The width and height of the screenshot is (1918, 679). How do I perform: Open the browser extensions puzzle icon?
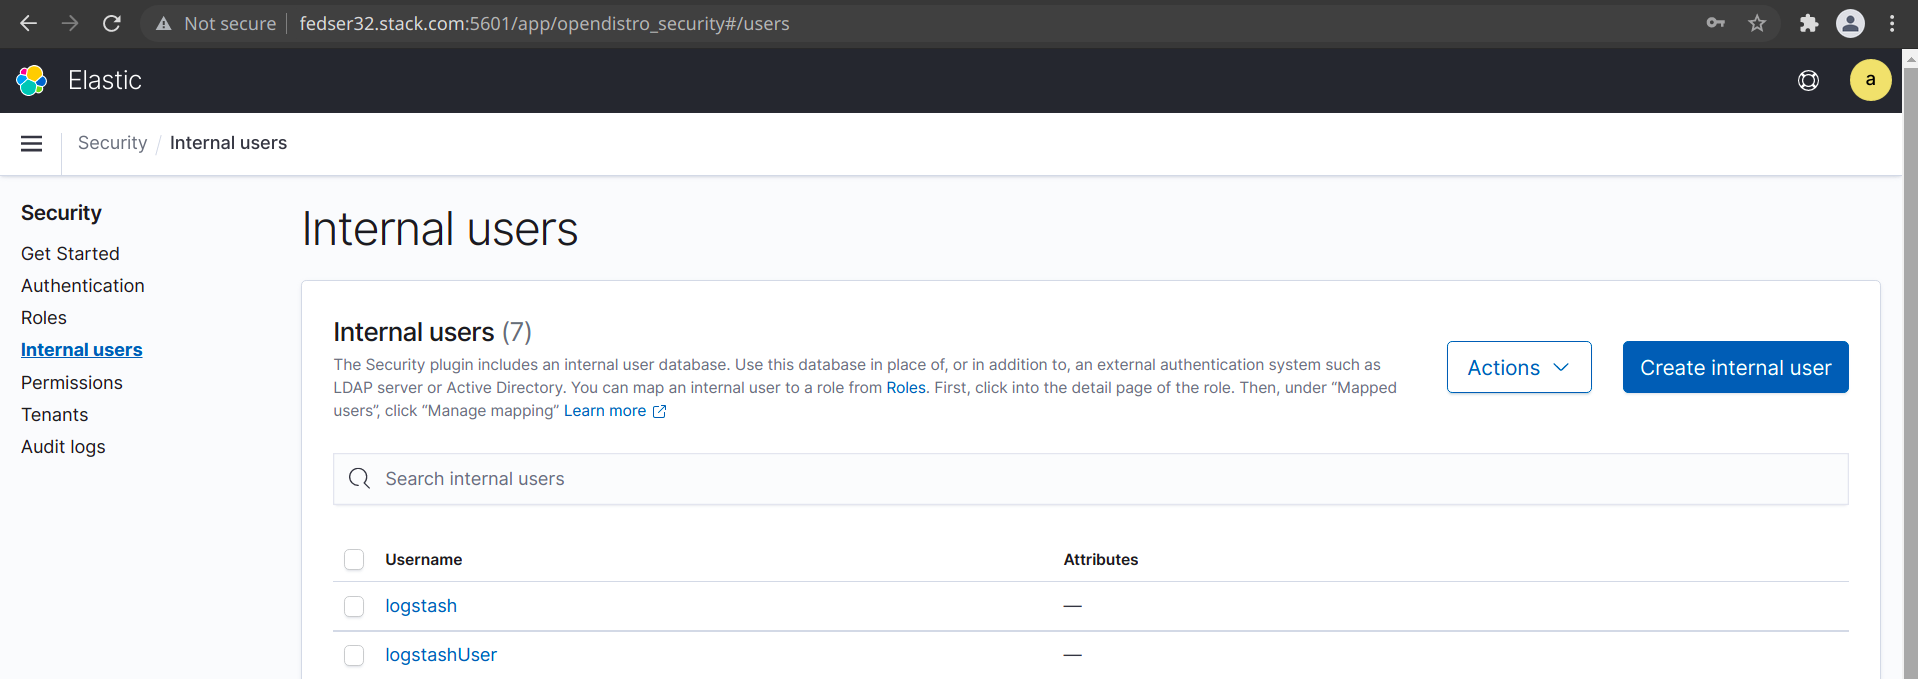coord(1808,23)
